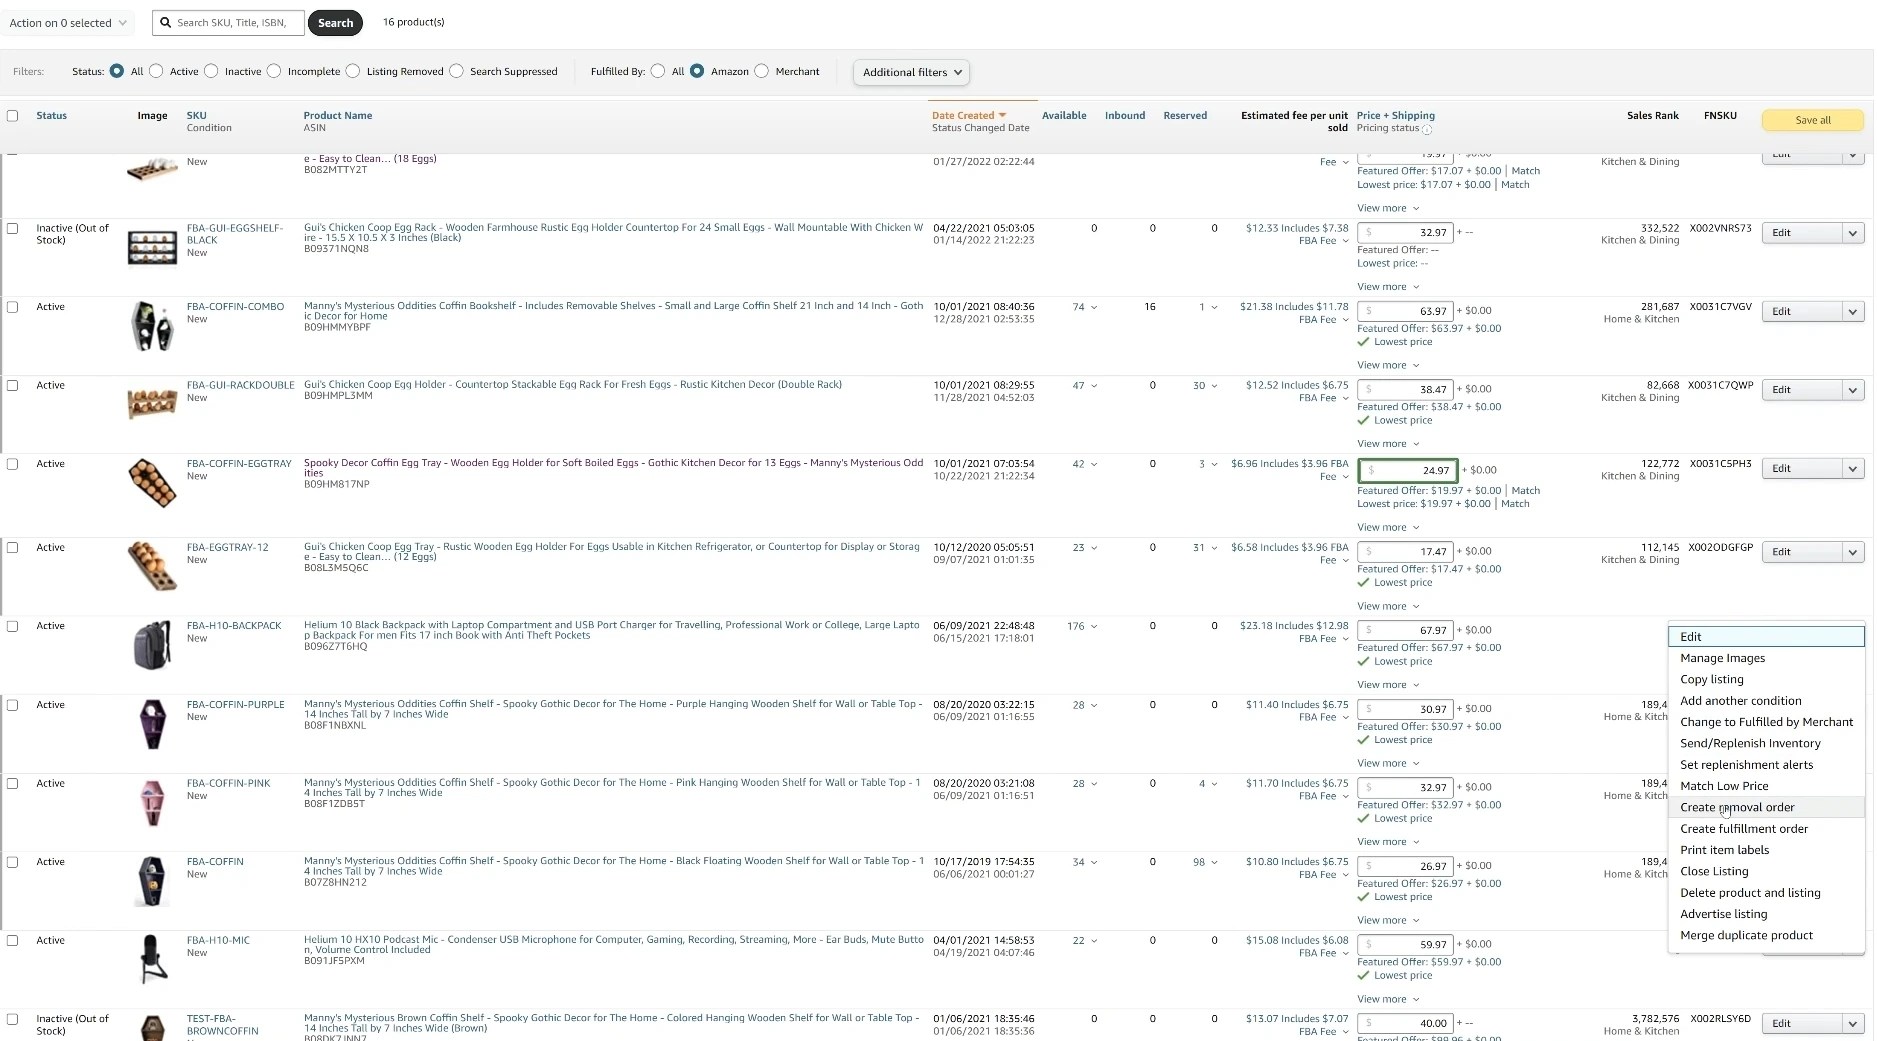Image resolution: width=1877 pixels, height=1041 pixels.
Task: Click Match beside Featured Offer for FBA-COFFIN-EGGTRAY
Action: coord(1525,490)
